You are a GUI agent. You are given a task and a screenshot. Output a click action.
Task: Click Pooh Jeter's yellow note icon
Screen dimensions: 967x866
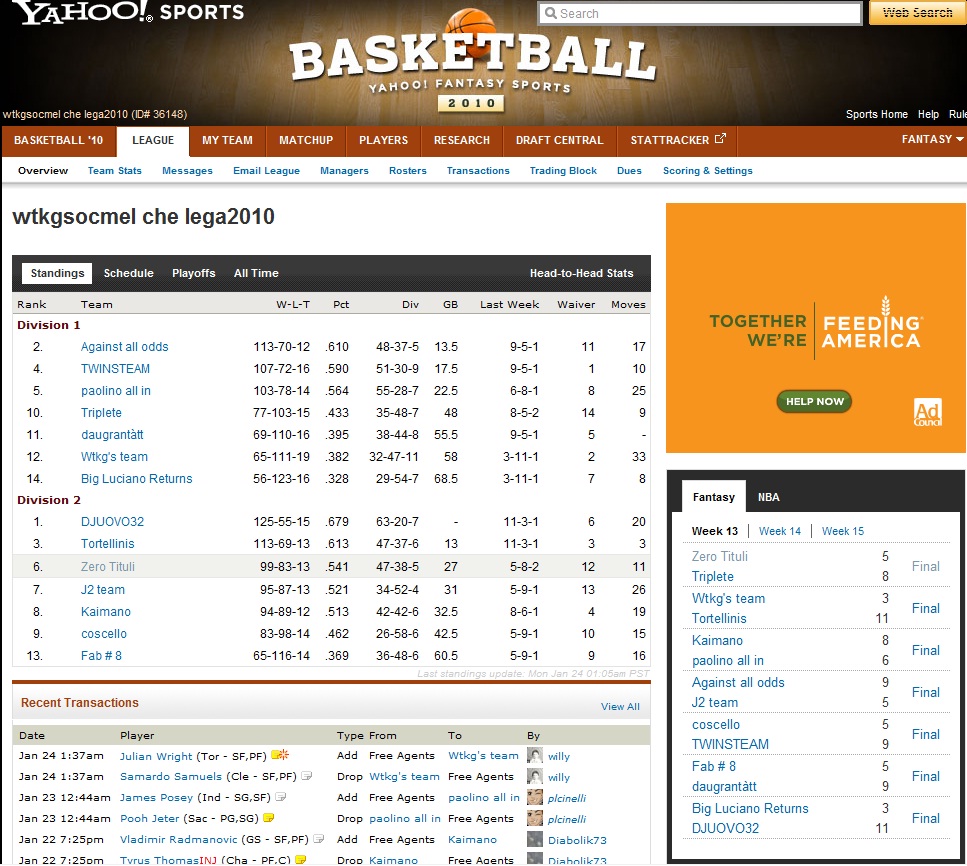click(269, 818)
